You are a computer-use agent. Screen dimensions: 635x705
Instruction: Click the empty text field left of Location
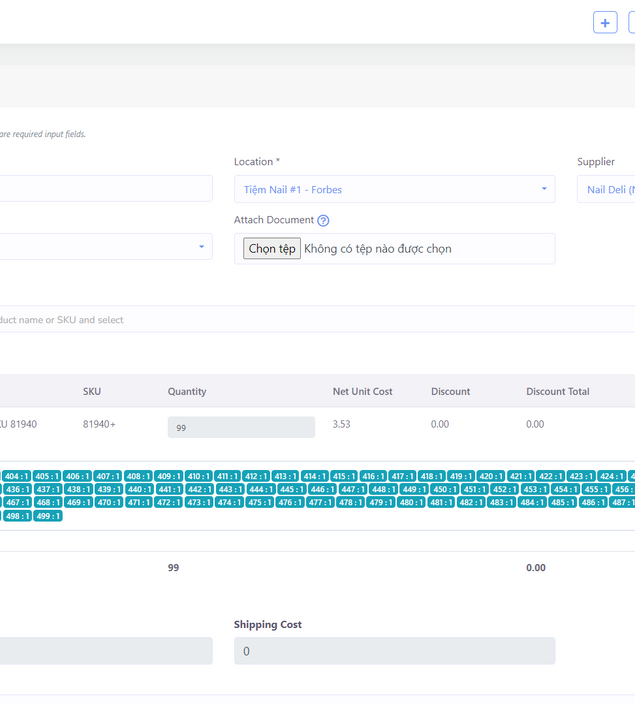point(105,189)
